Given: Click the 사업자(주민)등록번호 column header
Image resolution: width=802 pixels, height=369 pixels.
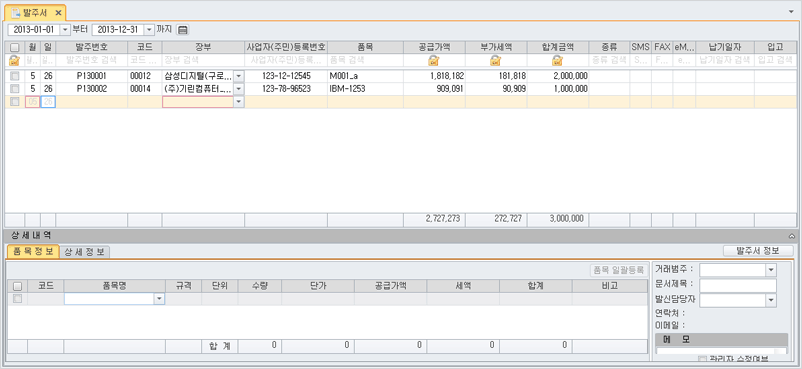Looking at the screenshot, I should 286,47.
